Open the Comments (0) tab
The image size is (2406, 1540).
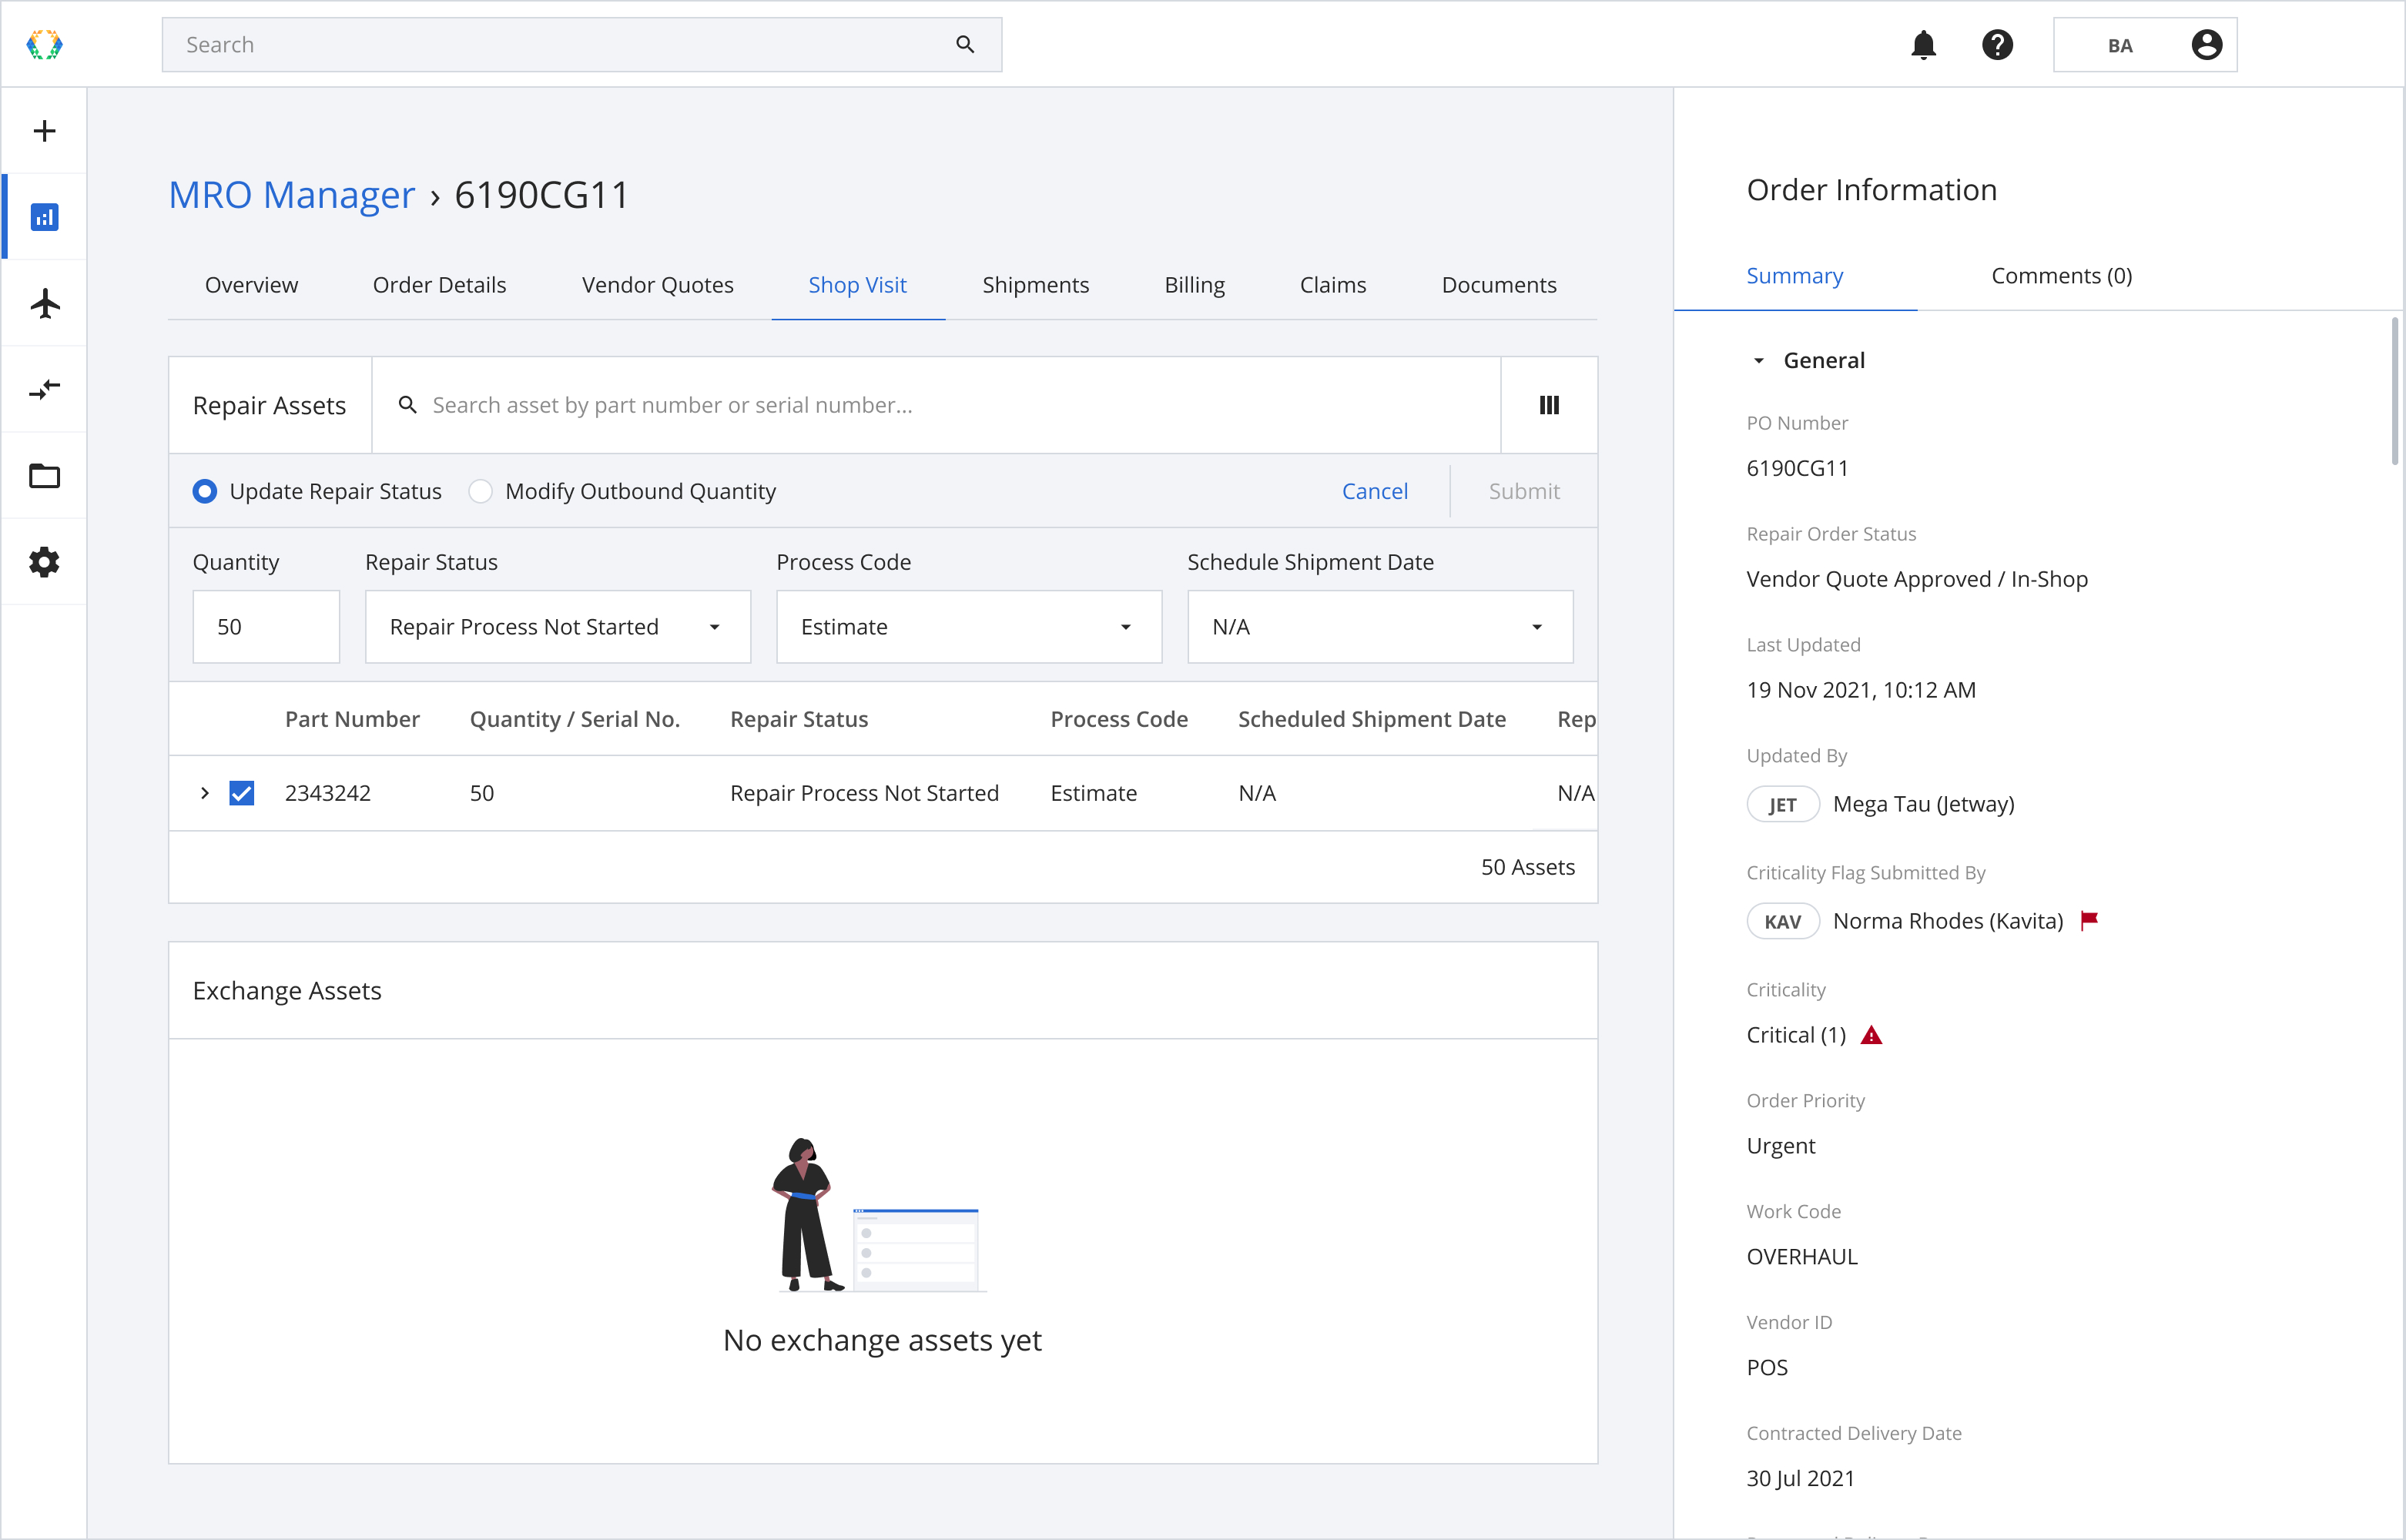point(2061,276)
